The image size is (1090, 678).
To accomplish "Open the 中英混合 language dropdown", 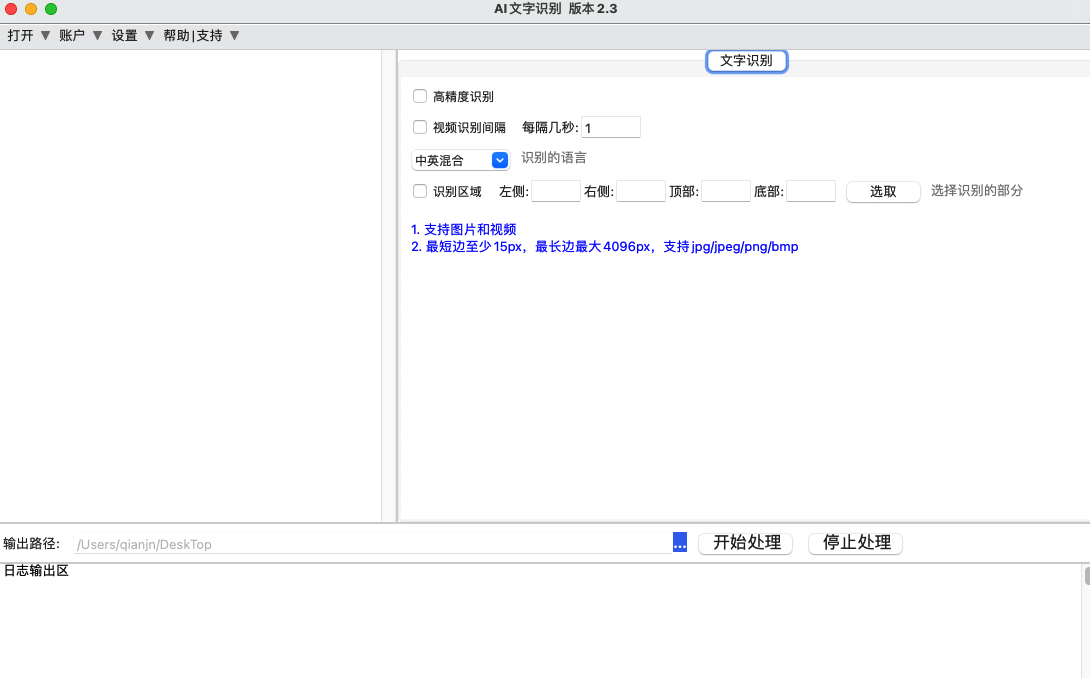I will click(x=460, y=160).
